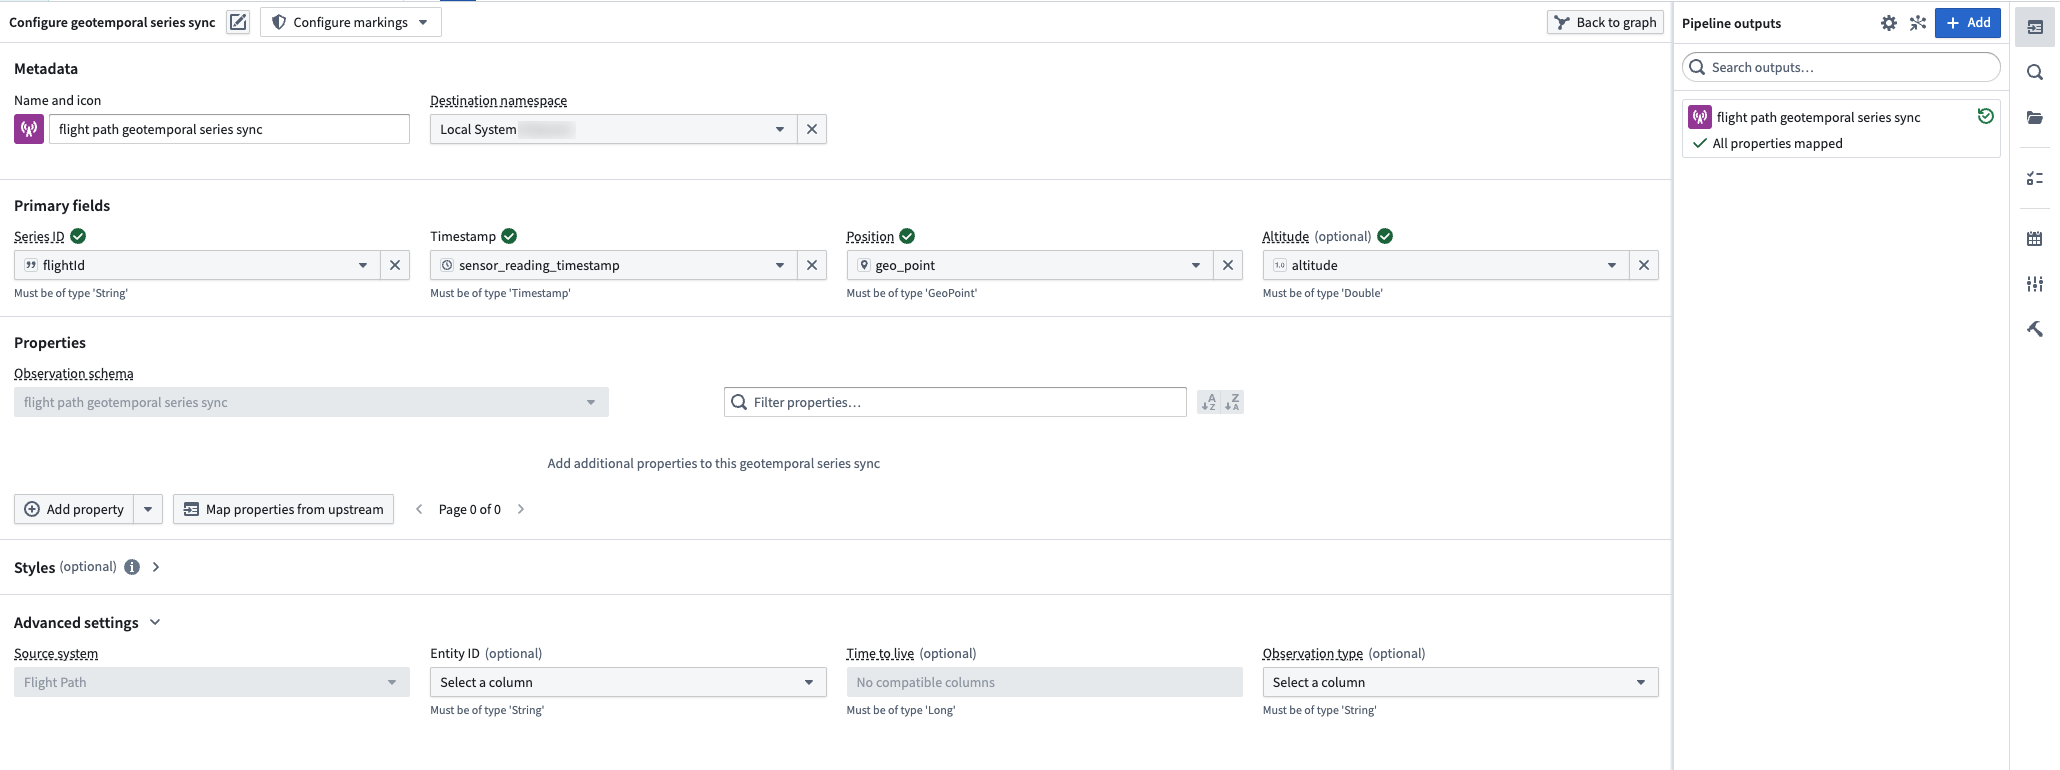Click the Back to graph button
The width and height of the screenshot is (2060, 770).
tap(1606, 22)
